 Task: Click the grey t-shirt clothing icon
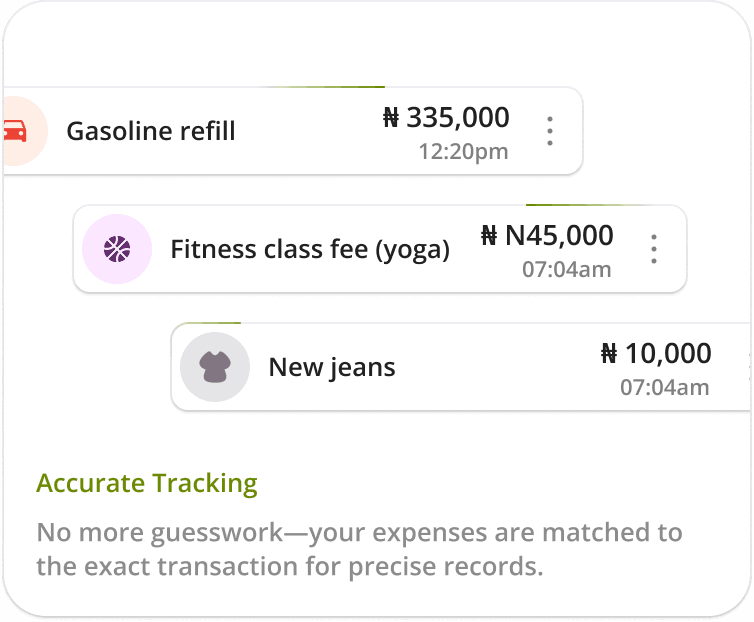tap(215, 367)
